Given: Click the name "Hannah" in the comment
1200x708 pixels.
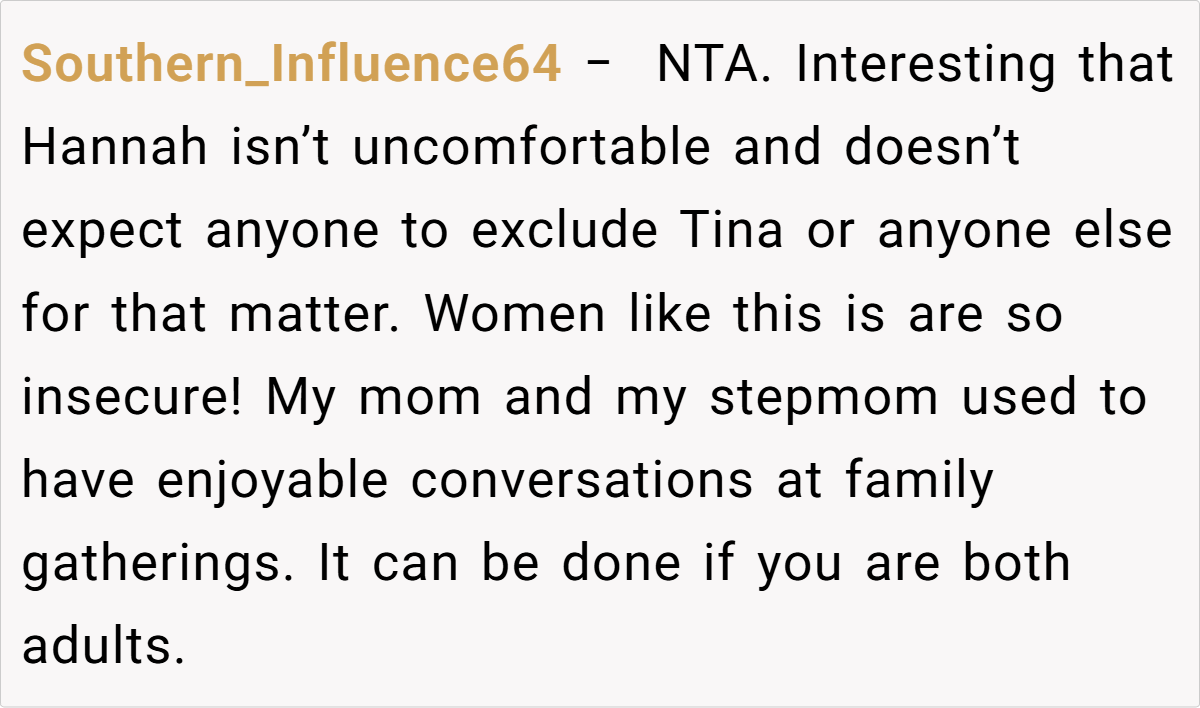Looking at the screenshot, I should click(x=115, y=148).
